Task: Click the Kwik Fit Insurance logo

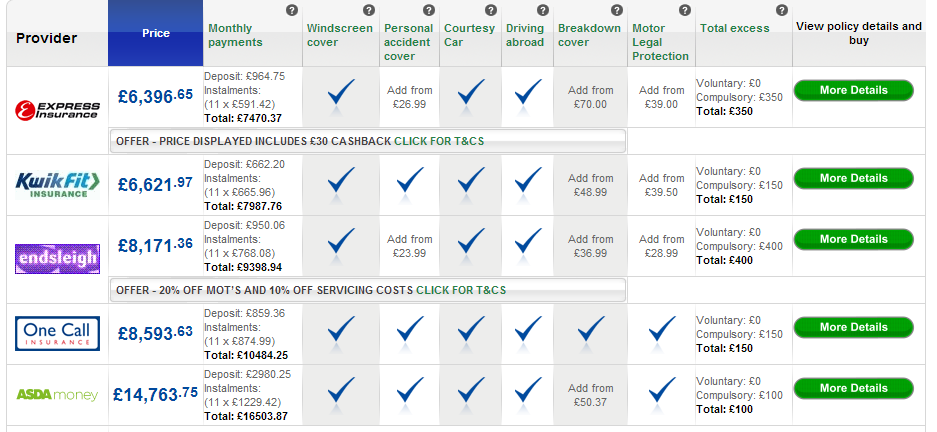Action: coord(57,183)
